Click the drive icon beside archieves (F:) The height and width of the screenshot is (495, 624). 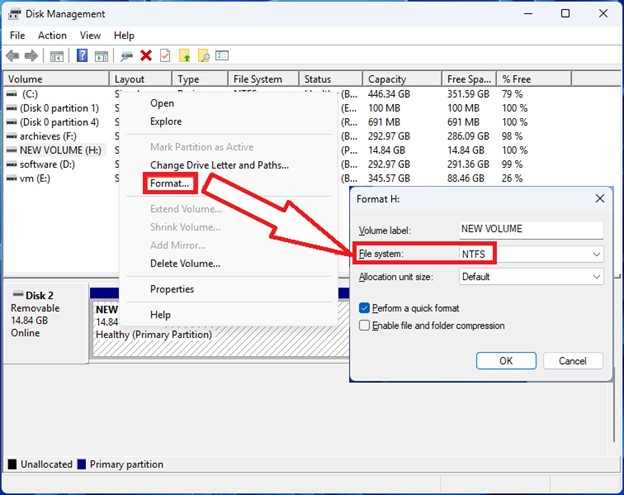[12, 136]
